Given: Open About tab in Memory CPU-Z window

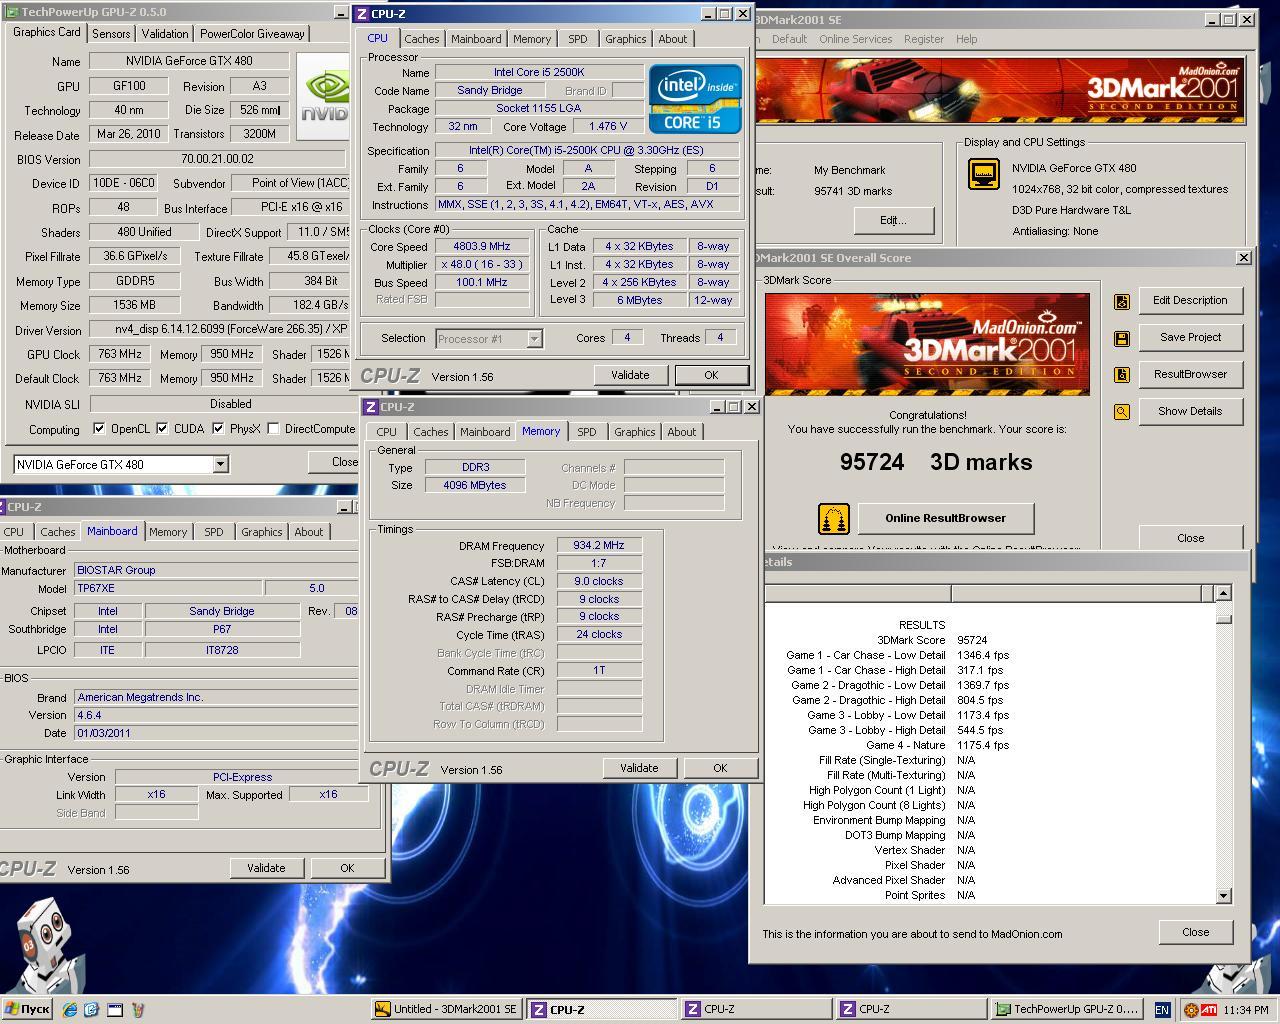Looking at the screenshot, I should coord(682,432).
